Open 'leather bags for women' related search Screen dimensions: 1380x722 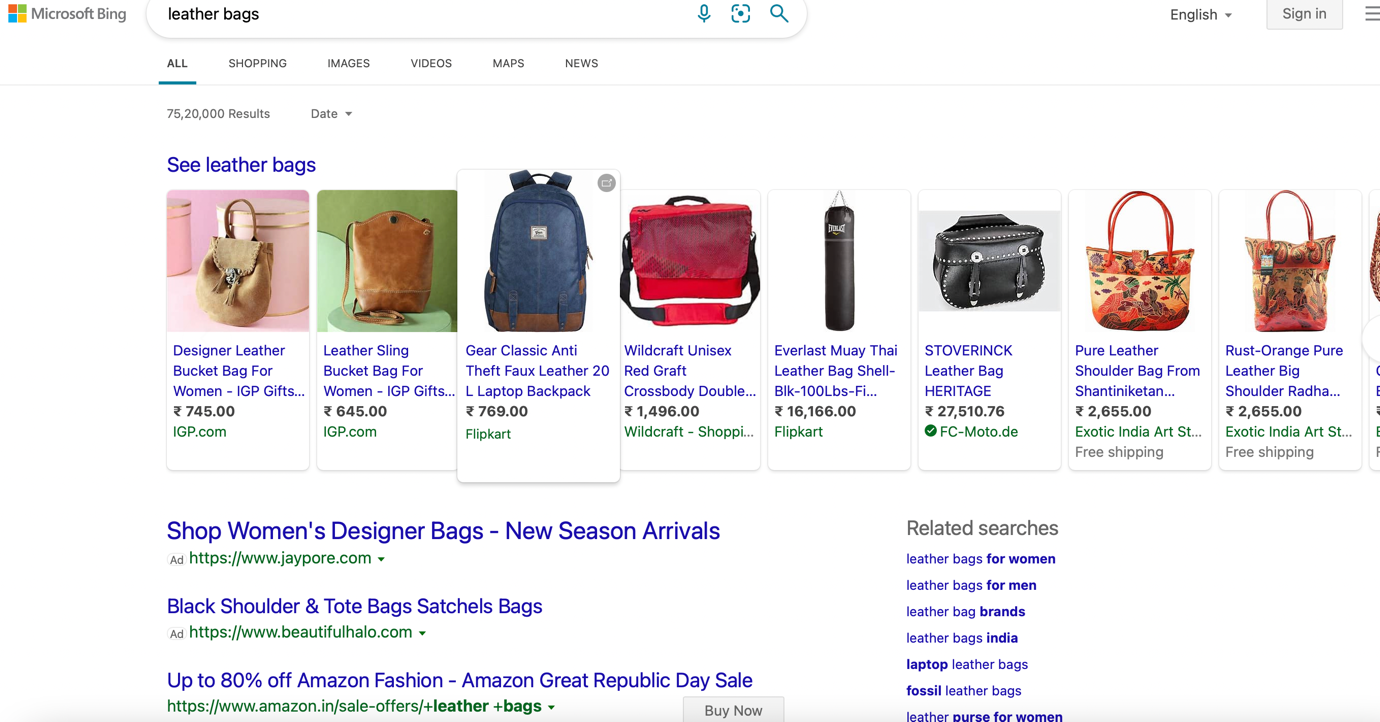click(x=981, y=559)
